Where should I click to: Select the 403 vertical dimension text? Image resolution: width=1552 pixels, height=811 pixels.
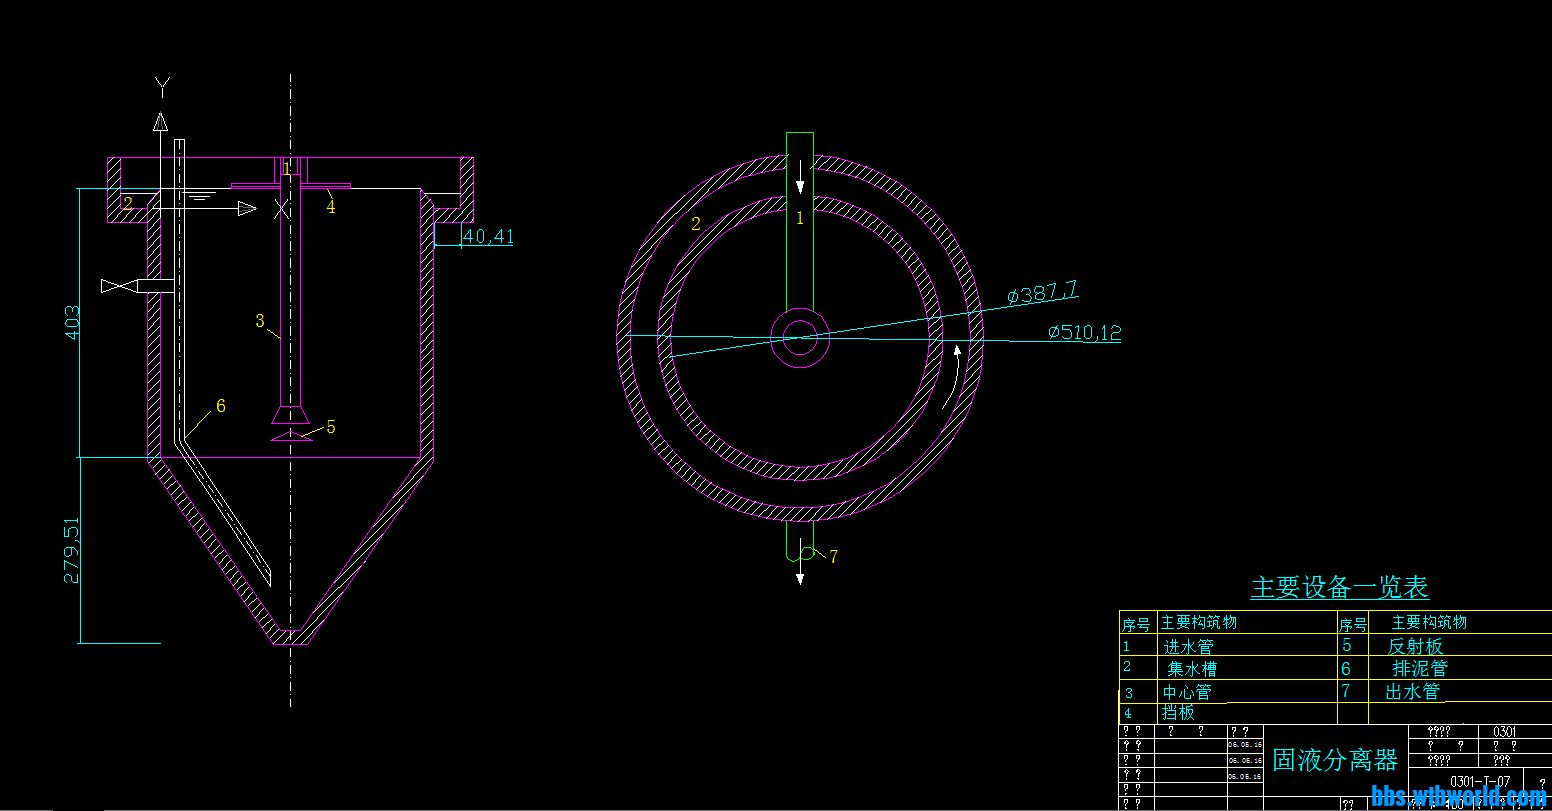tap(73, 322)
